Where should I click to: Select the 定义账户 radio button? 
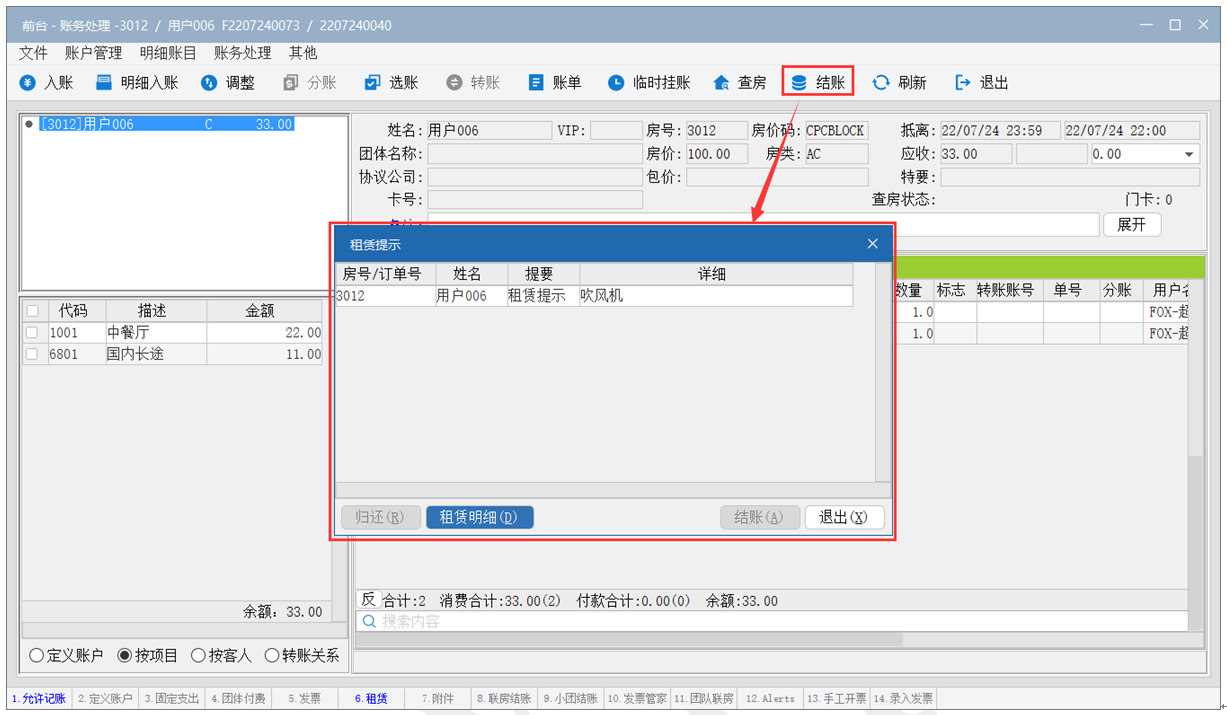37,656
